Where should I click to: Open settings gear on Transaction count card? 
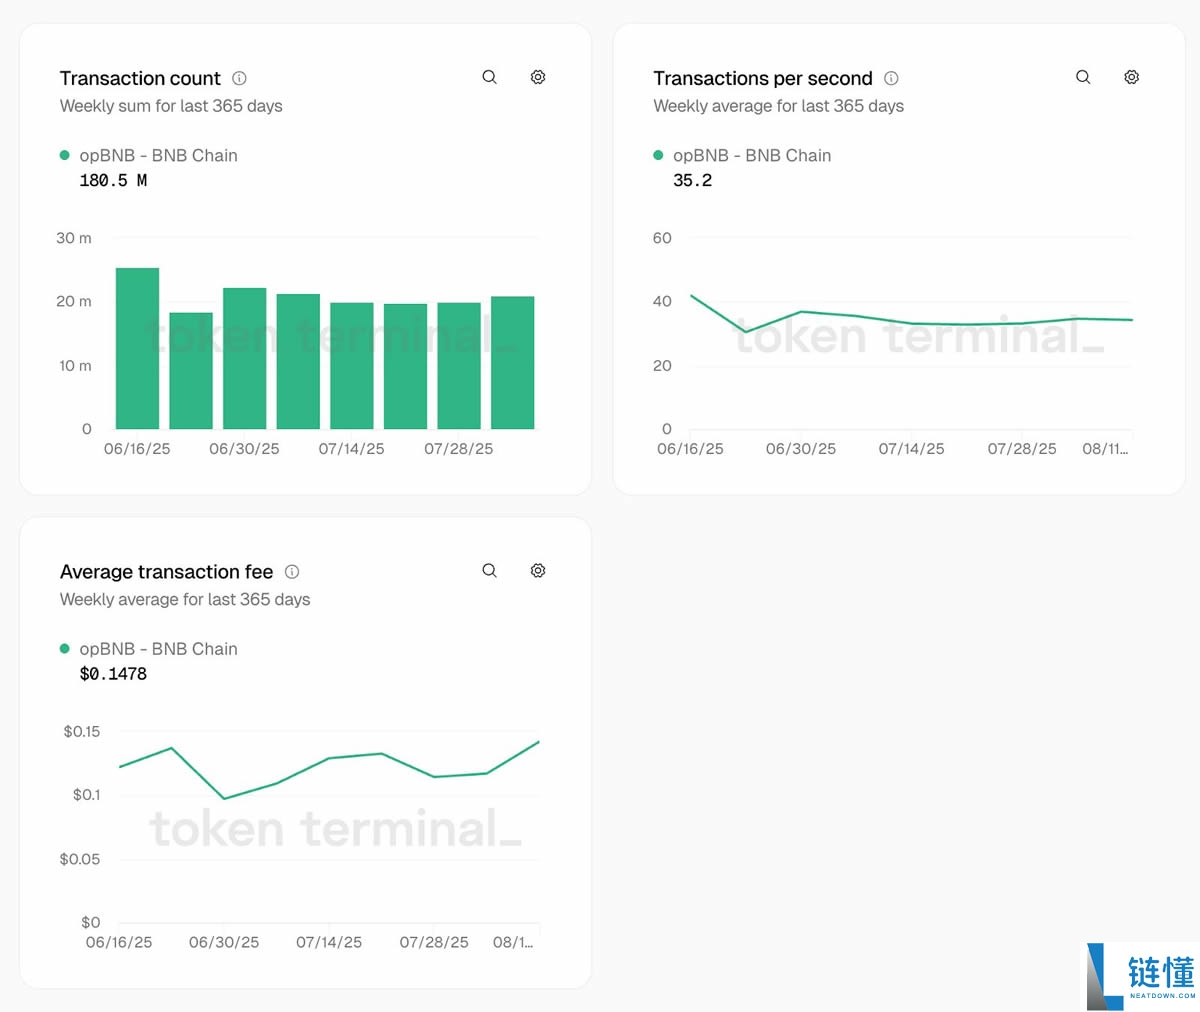tap(538, 77)
